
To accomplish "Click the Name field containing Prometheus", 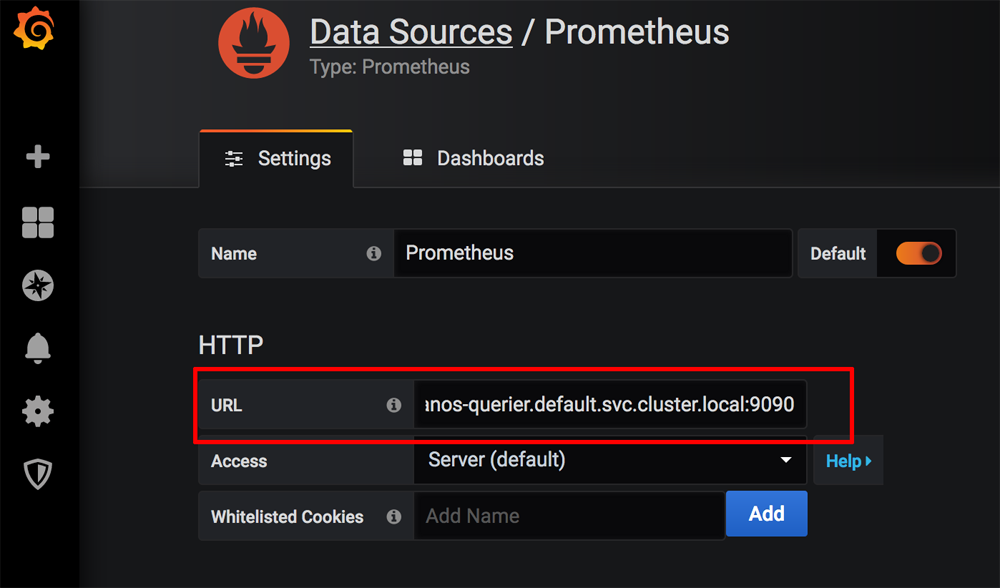I will (x=592, y=254).
